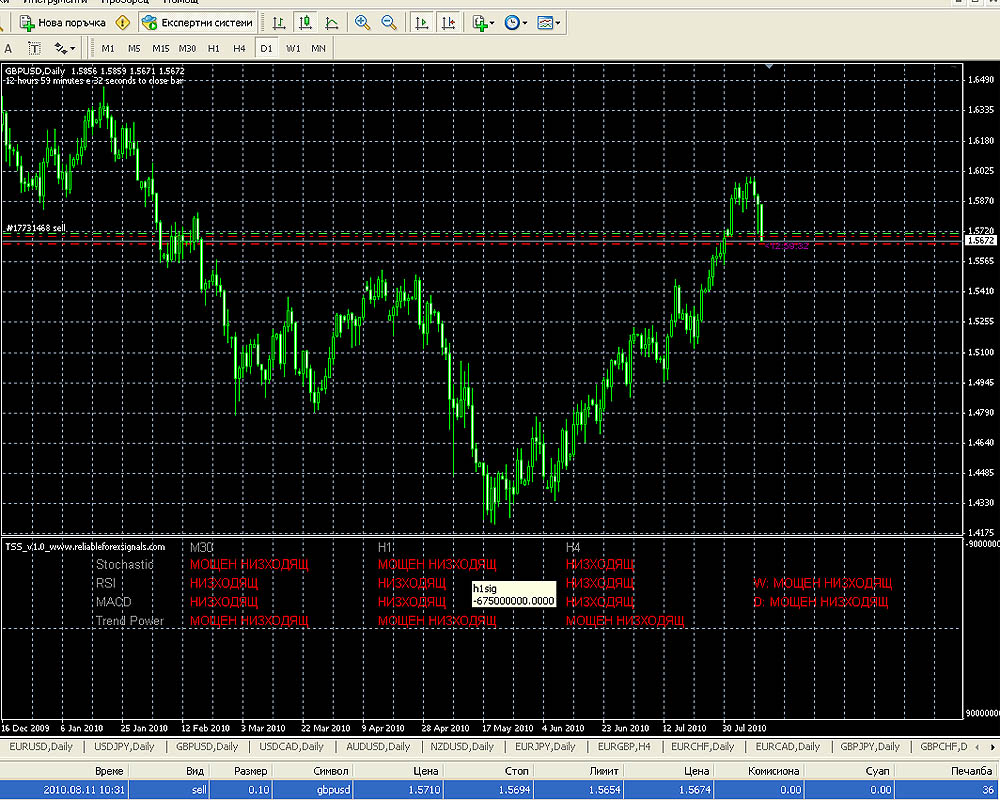Screen dimensions: 1000x800
Task: Open the indicators dropdown with green plus
Action: point(483,23)
